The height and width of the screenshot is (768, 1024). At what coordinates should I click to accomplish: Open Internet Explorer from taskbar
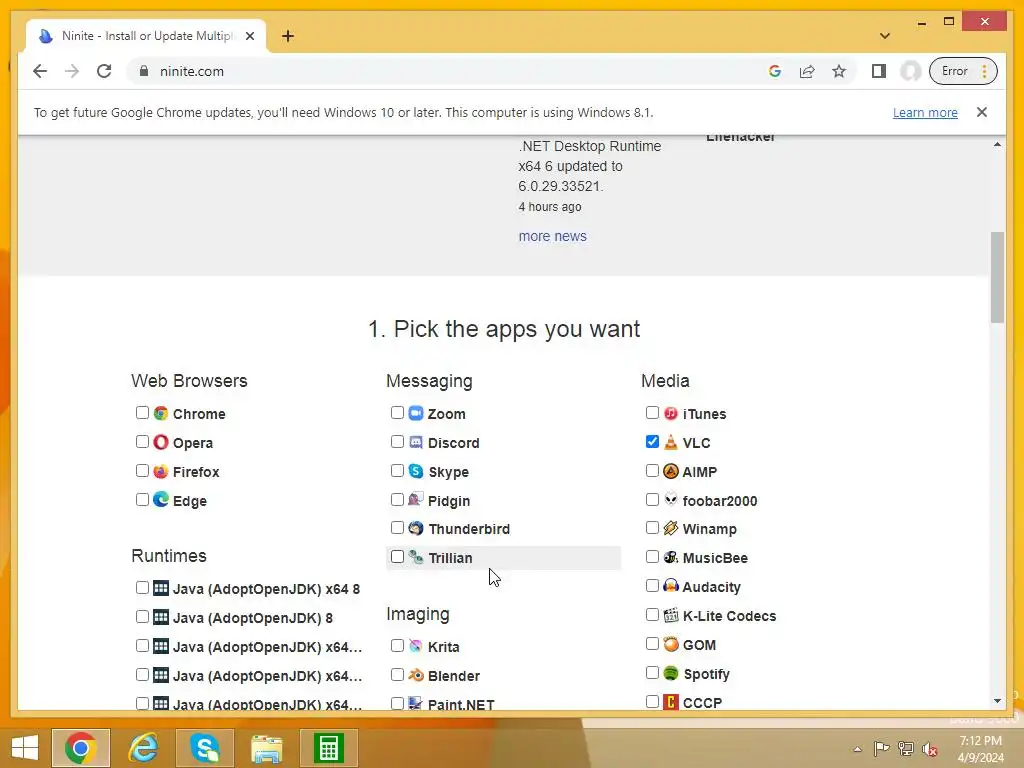pyautogui.click(x=143, y=748)
